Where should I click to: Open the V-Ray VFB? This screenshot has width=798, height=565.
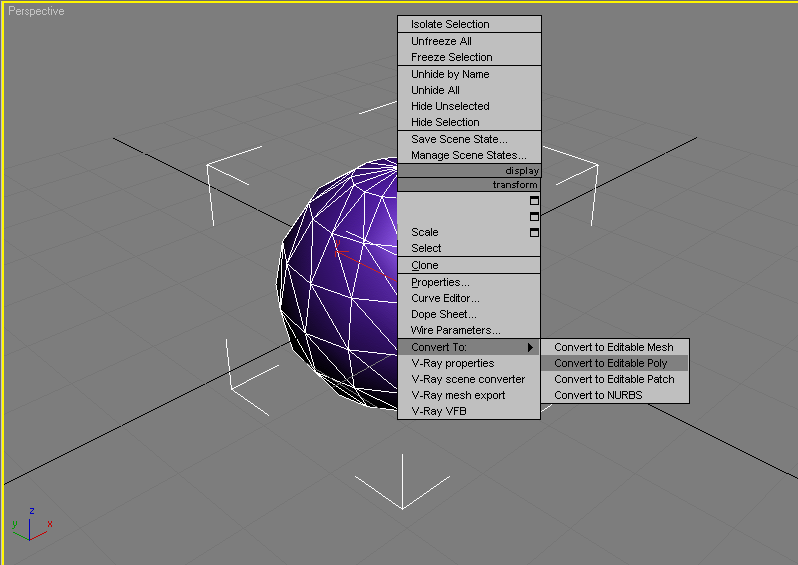point(469,411)
